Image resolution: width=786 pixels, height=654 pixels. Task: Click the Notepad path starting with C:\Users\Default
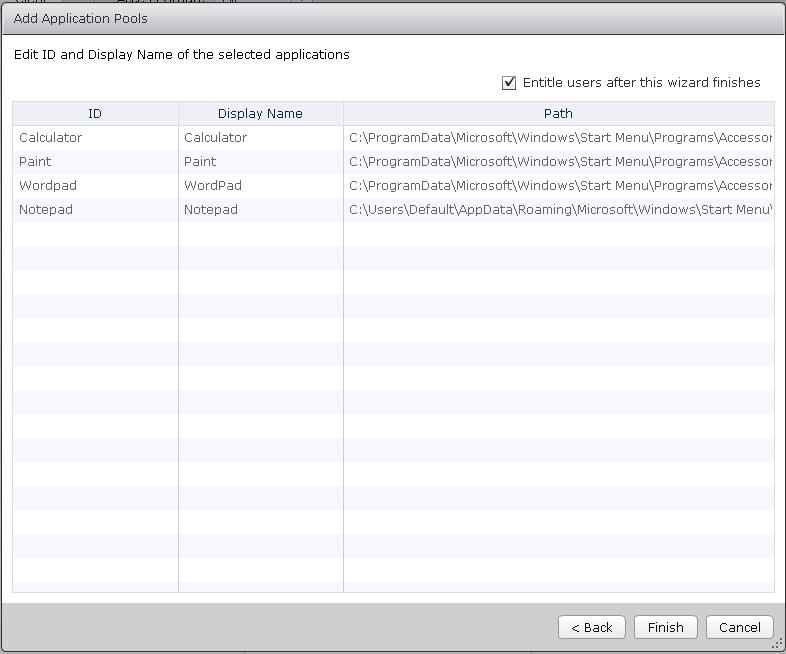coord(560,210)
